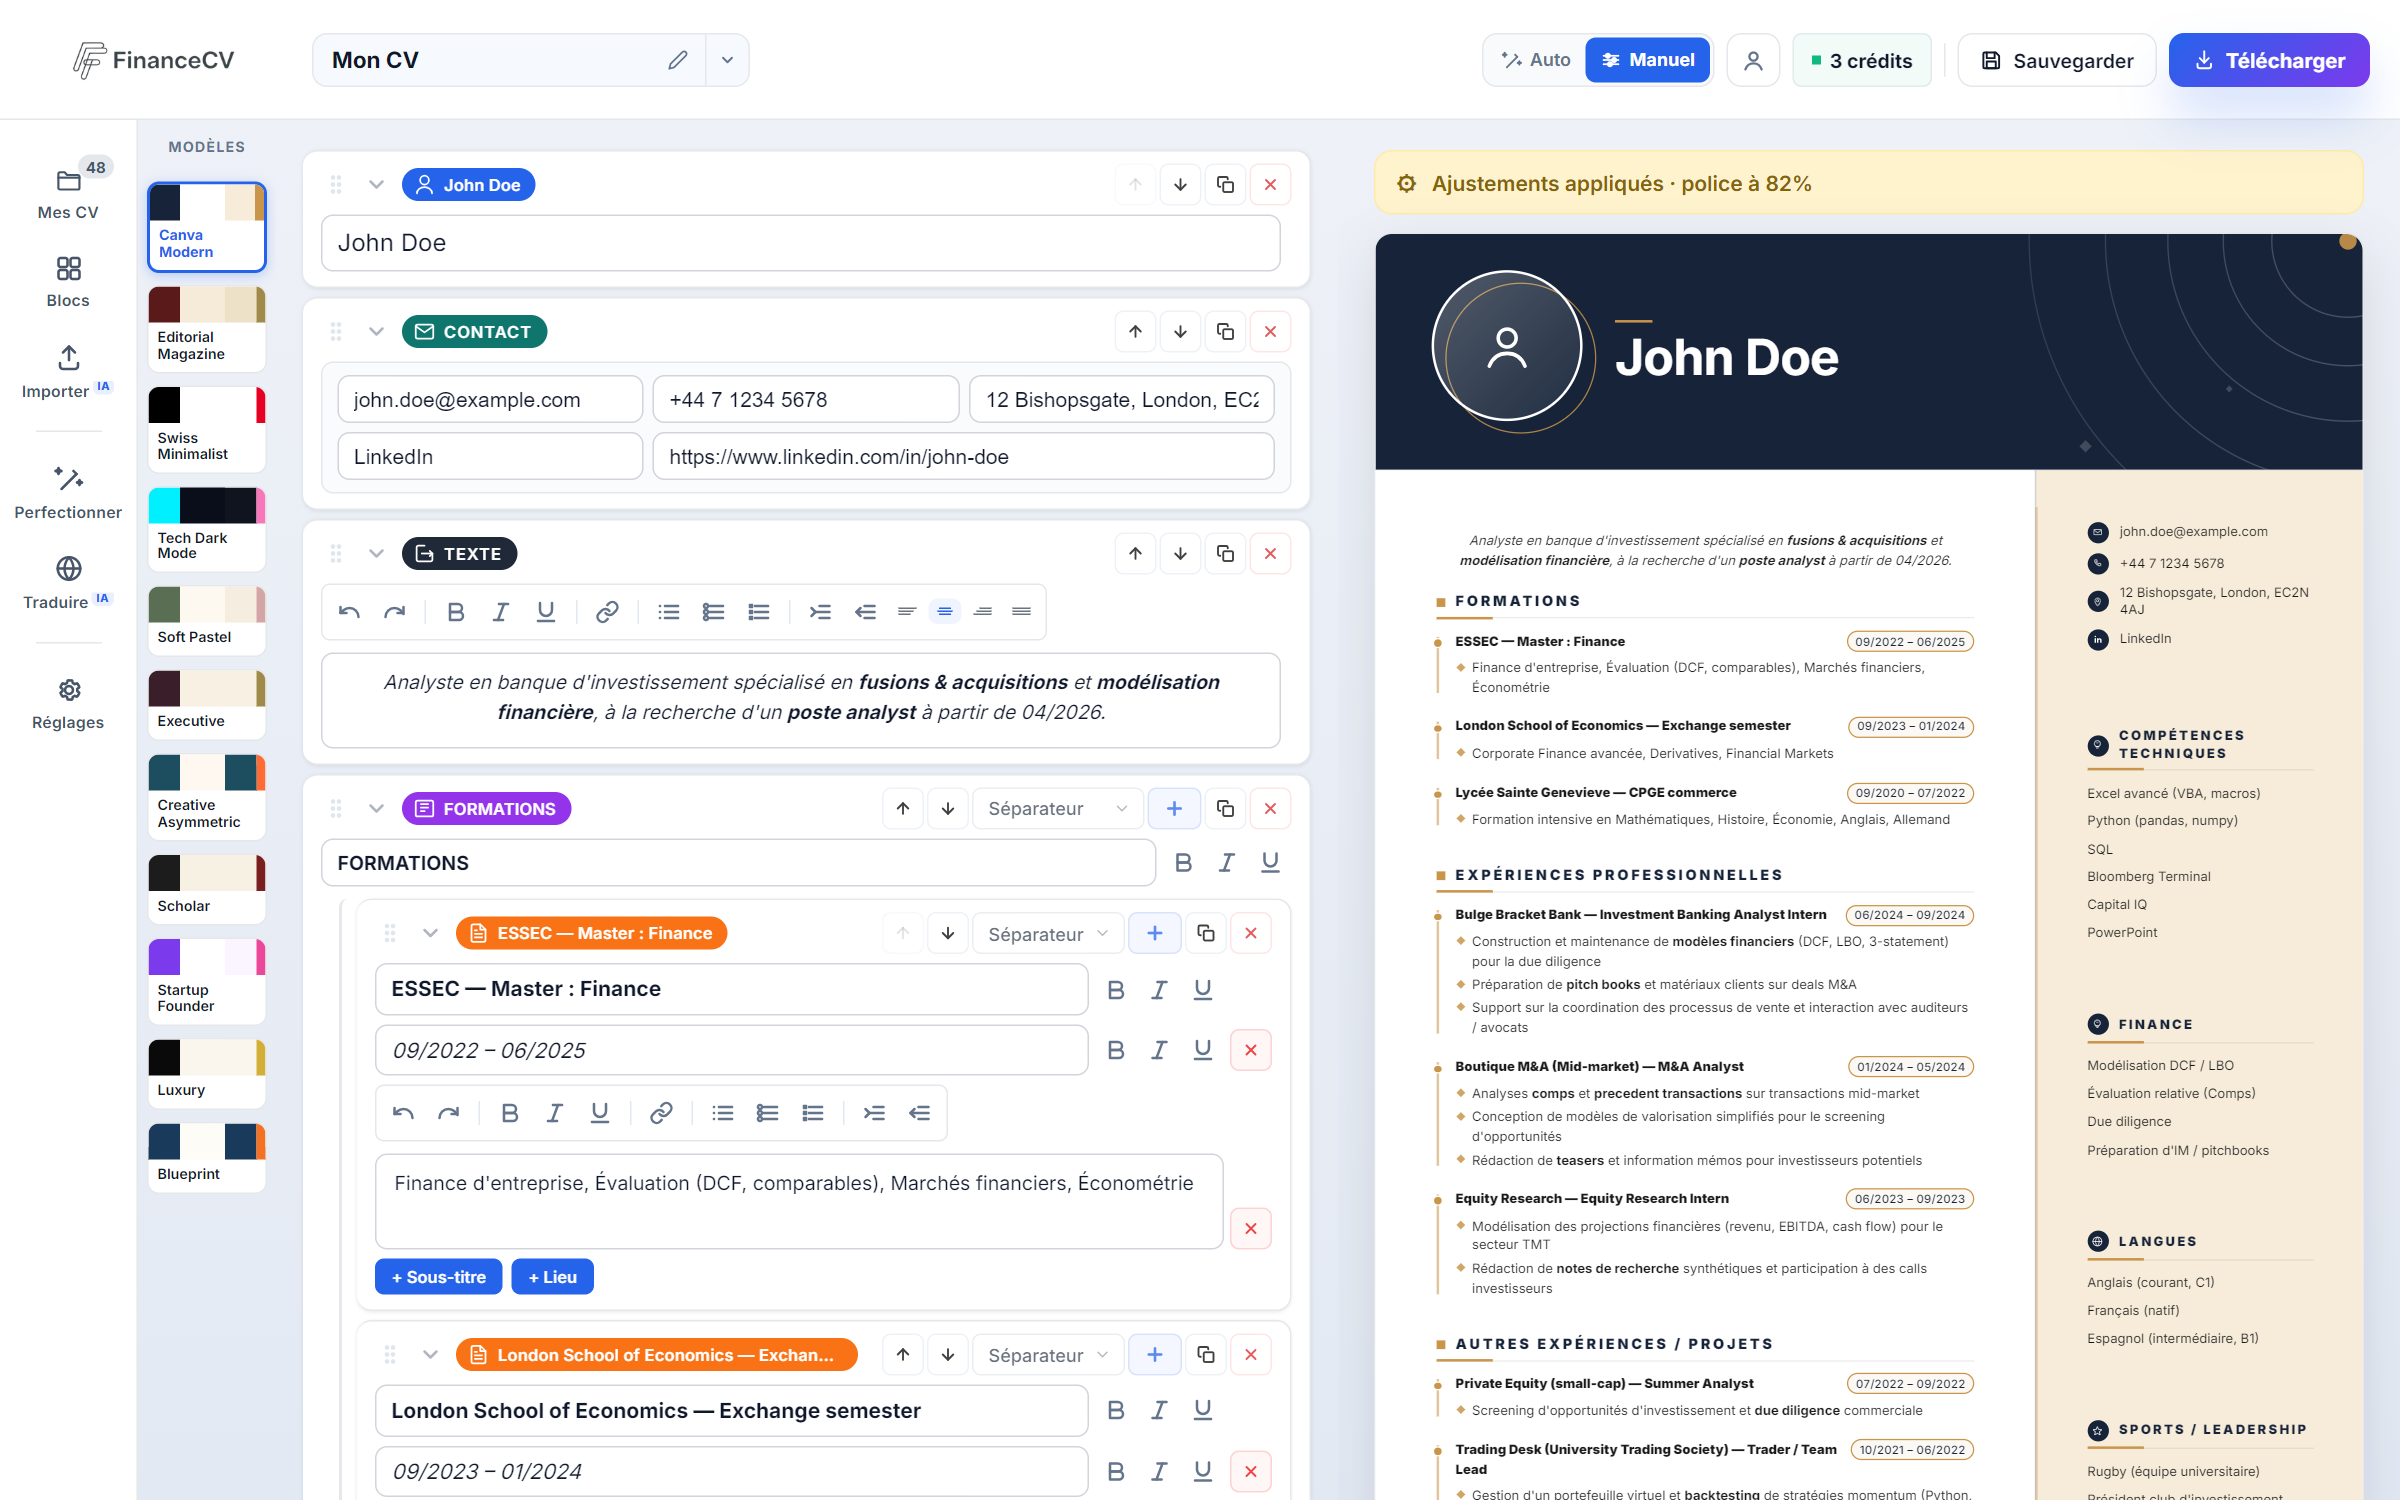Viewport: 2400px width, 1500px height.
Task: Duplicate the CONTACT block
Action: [1225, 332]
